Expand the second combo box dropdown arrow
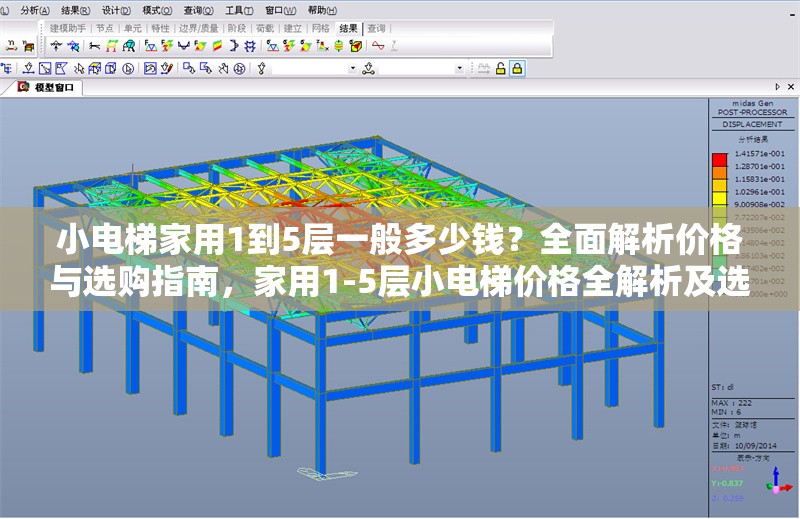Image resolution: width=800 pixels, height=519 pixels. (x=460, y=68)
